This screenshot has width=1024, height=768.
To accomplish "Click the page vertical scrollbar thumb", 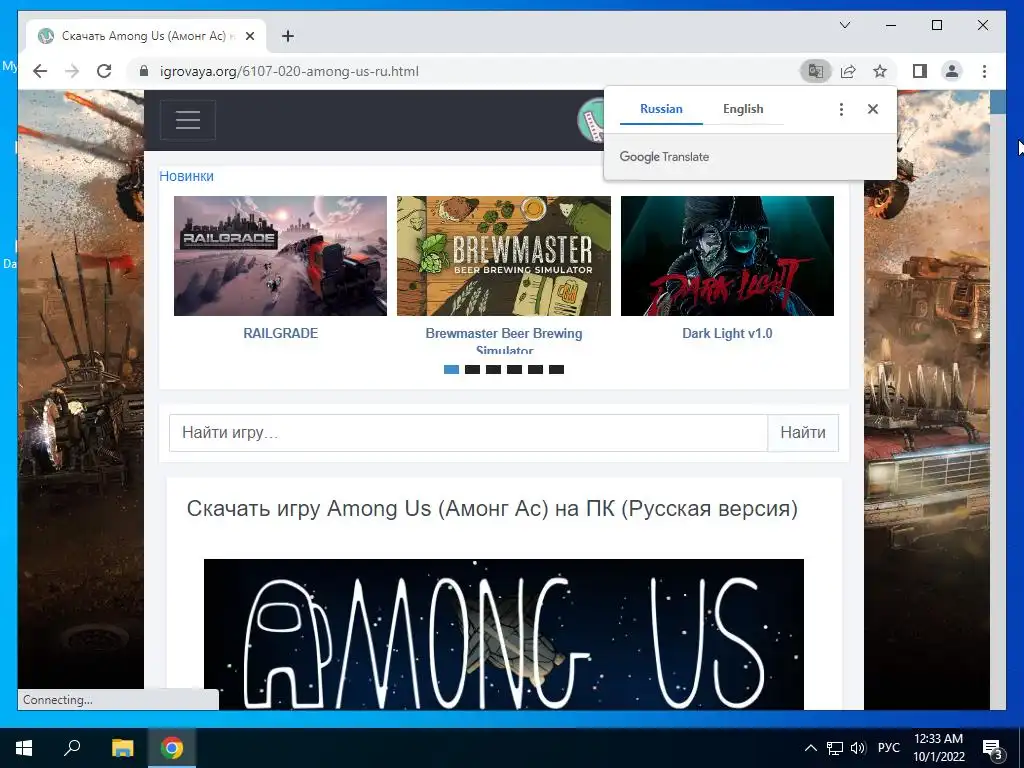I will [998, 103].
